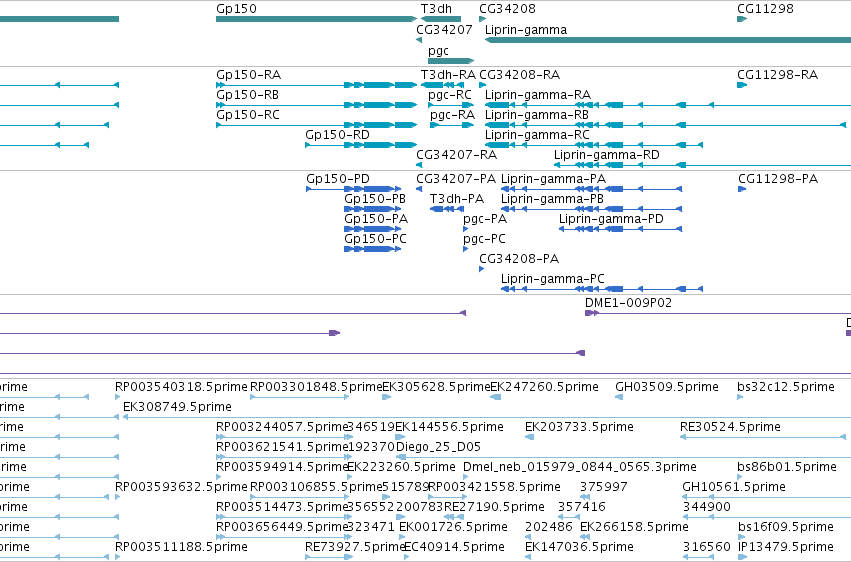The width and height of the screenshot is (851, 562).
Task: Click the T3dh gene label
Action: (436, 9)
